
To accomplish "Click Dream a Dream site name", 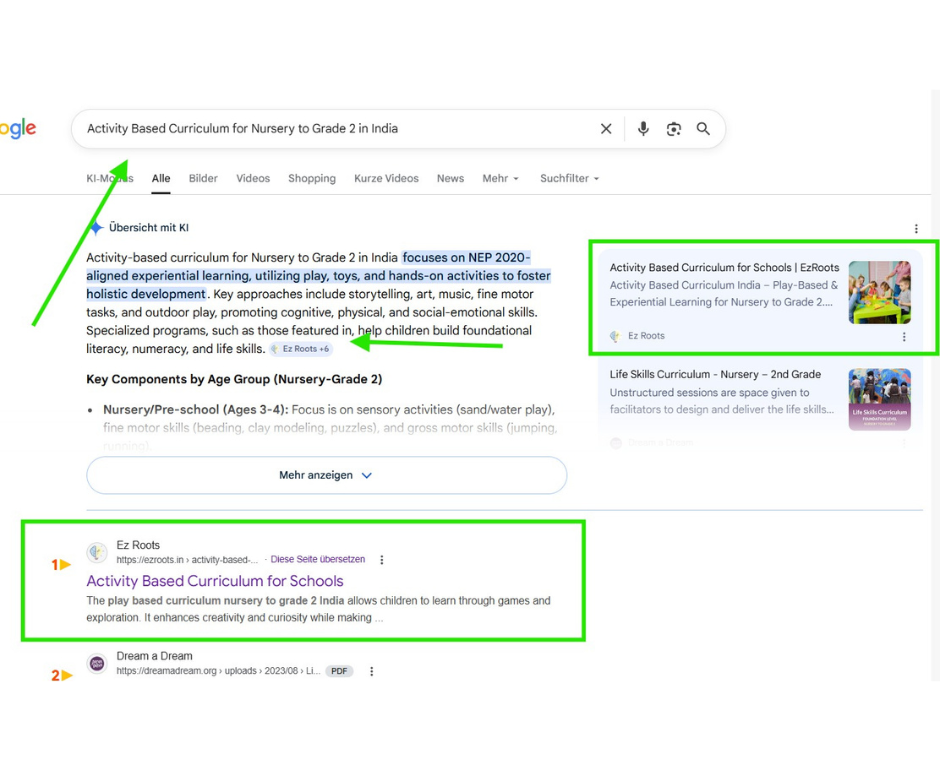I will 154,656.
